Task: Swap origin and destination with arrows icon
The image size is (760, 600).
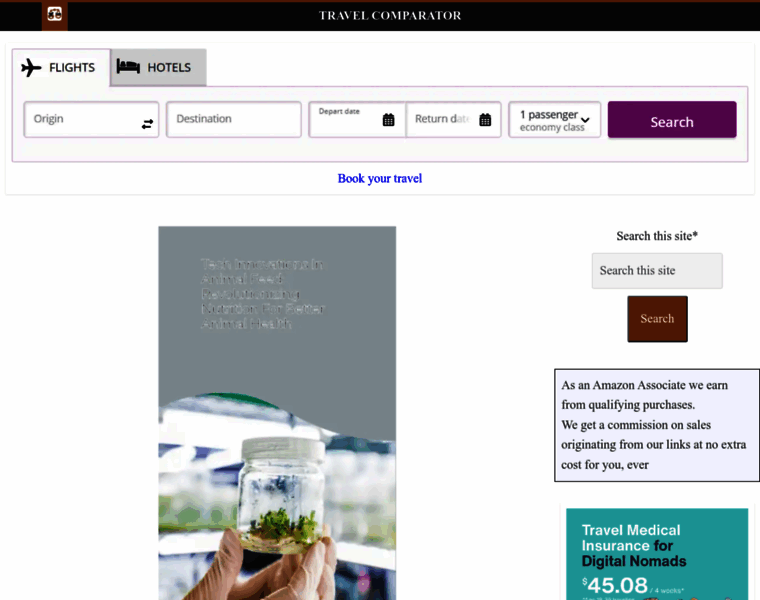Action: (x=147, y=124)
